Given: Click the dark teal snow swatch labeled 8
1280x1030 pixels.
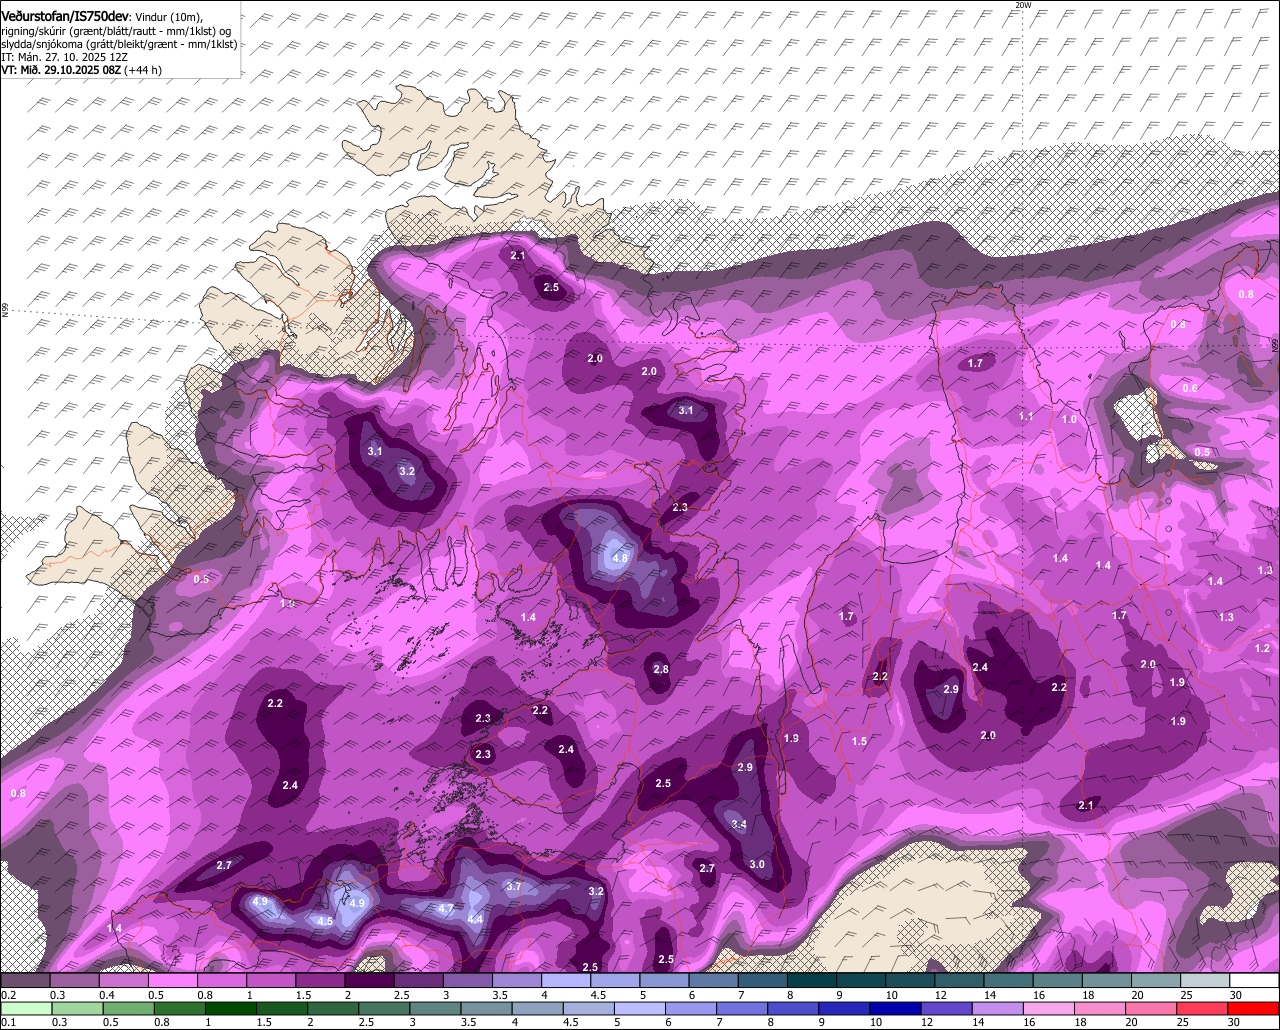Looking at the screenshot, I should point(812,981).
